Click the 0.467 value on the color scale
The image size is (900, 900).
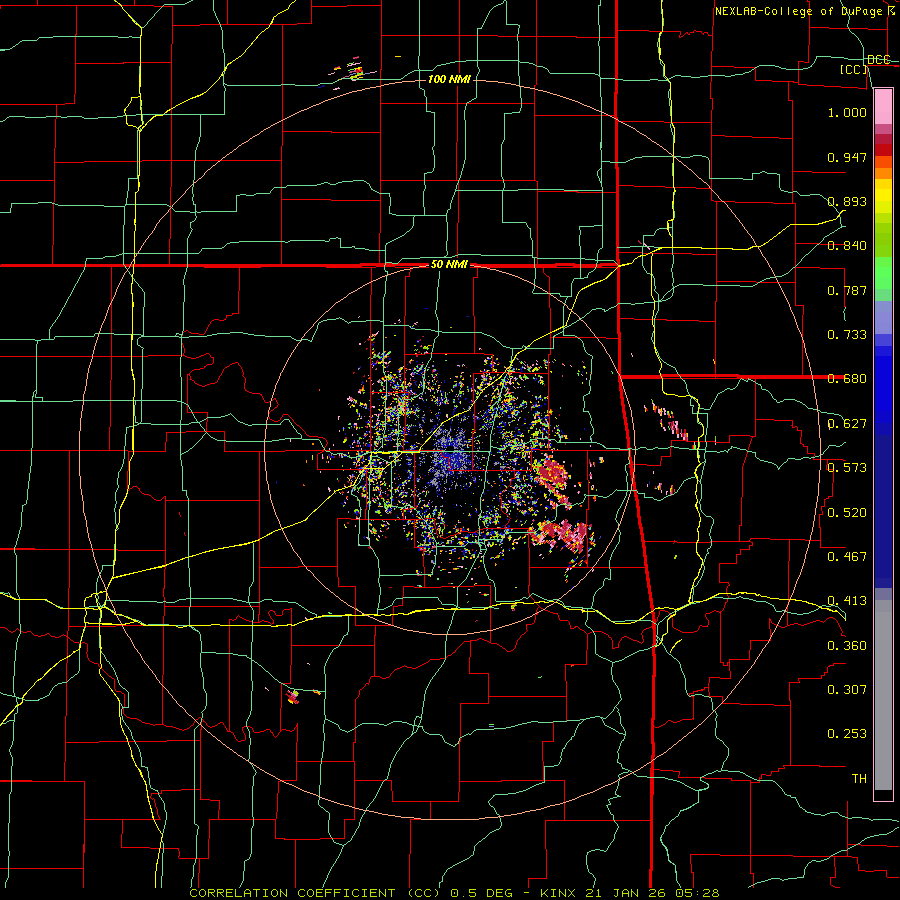coord(847,557)
